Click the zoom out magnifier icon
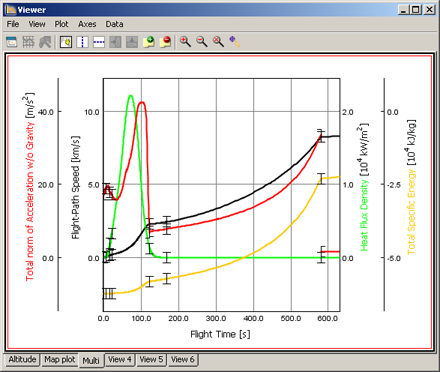The height and width of the screenshot is (372, 440). [x=202, y=42]
